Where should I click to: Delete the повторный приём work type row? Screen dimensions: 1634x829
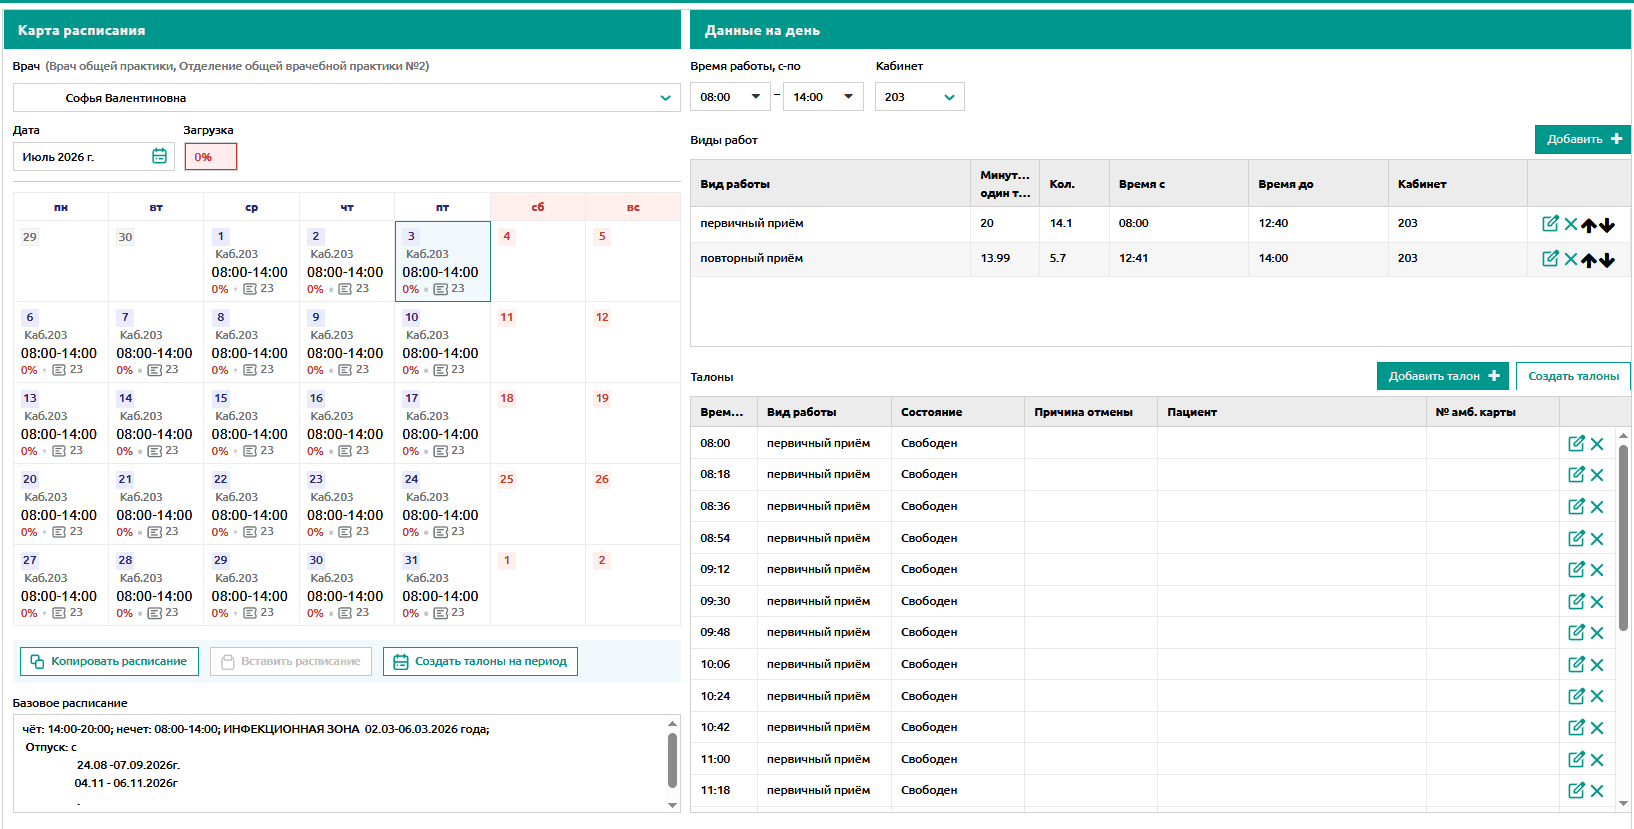pos(1571,259)
